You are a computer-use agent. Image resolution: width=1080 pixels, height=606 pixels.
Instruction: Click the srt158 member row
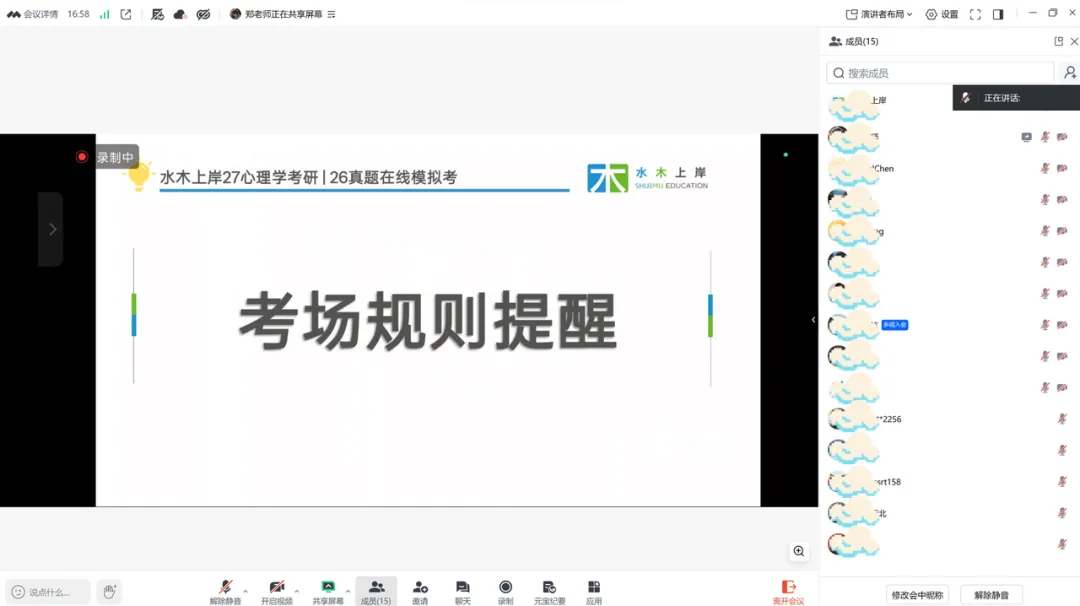(x=949, y=481)
